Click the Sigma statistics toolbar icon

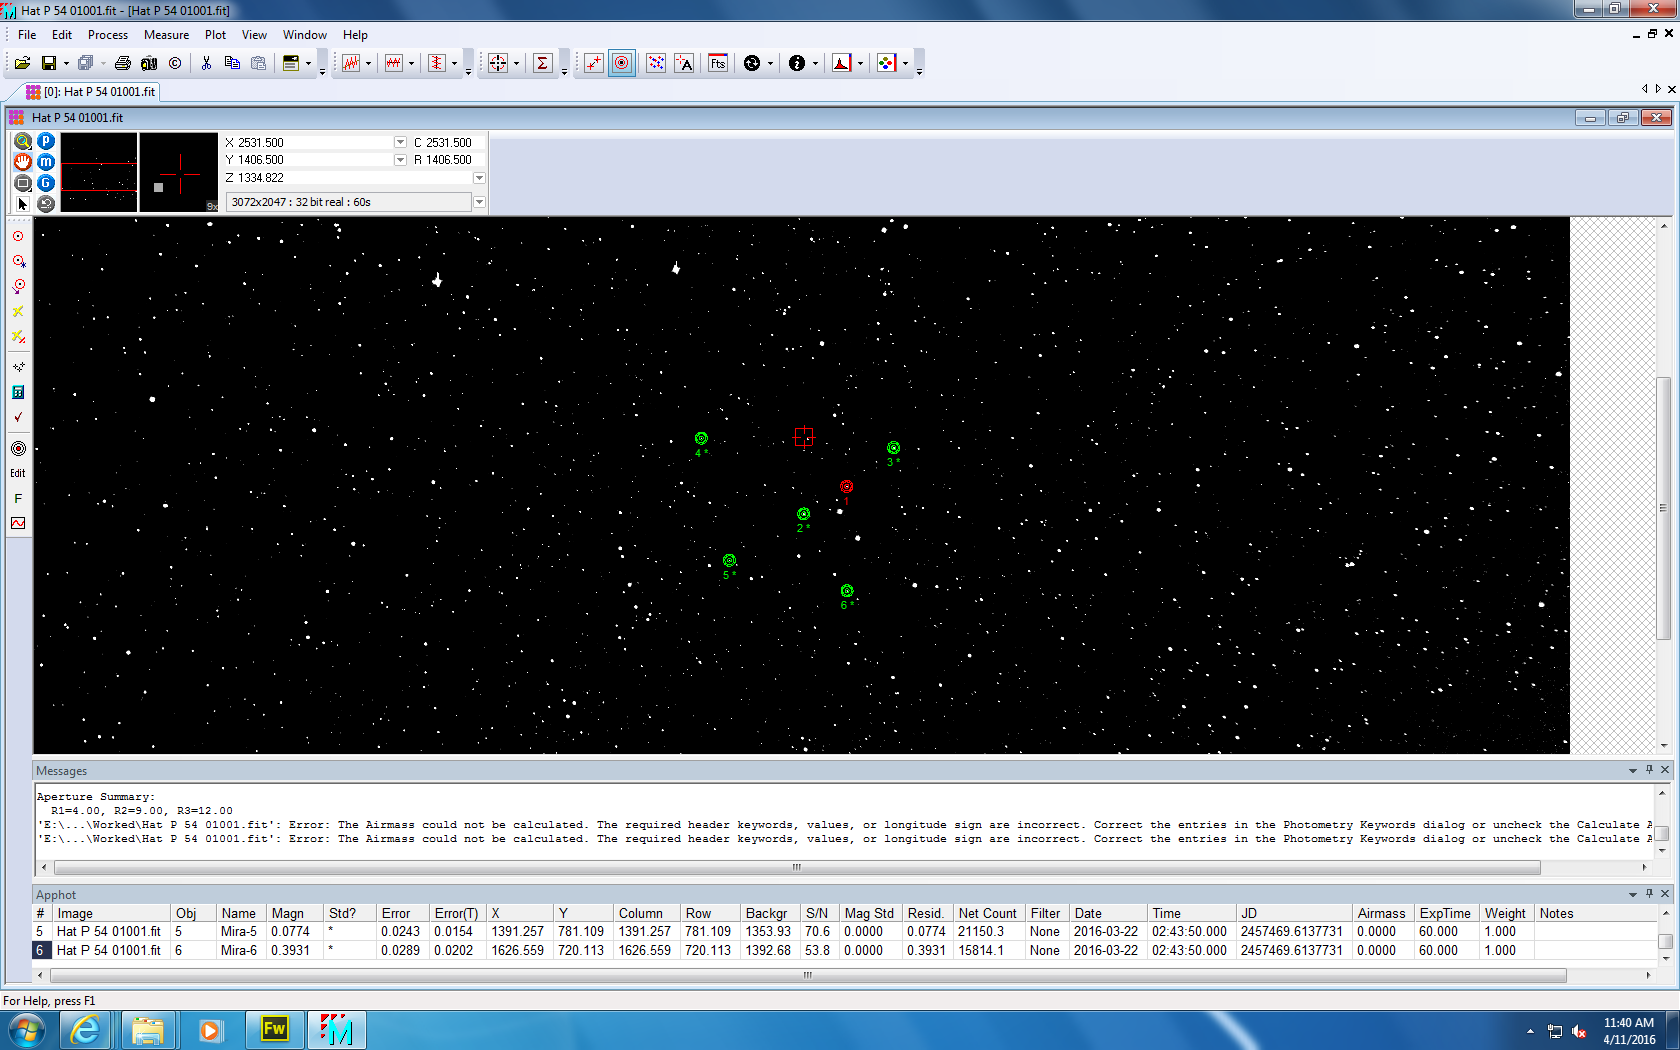[542, 63]
